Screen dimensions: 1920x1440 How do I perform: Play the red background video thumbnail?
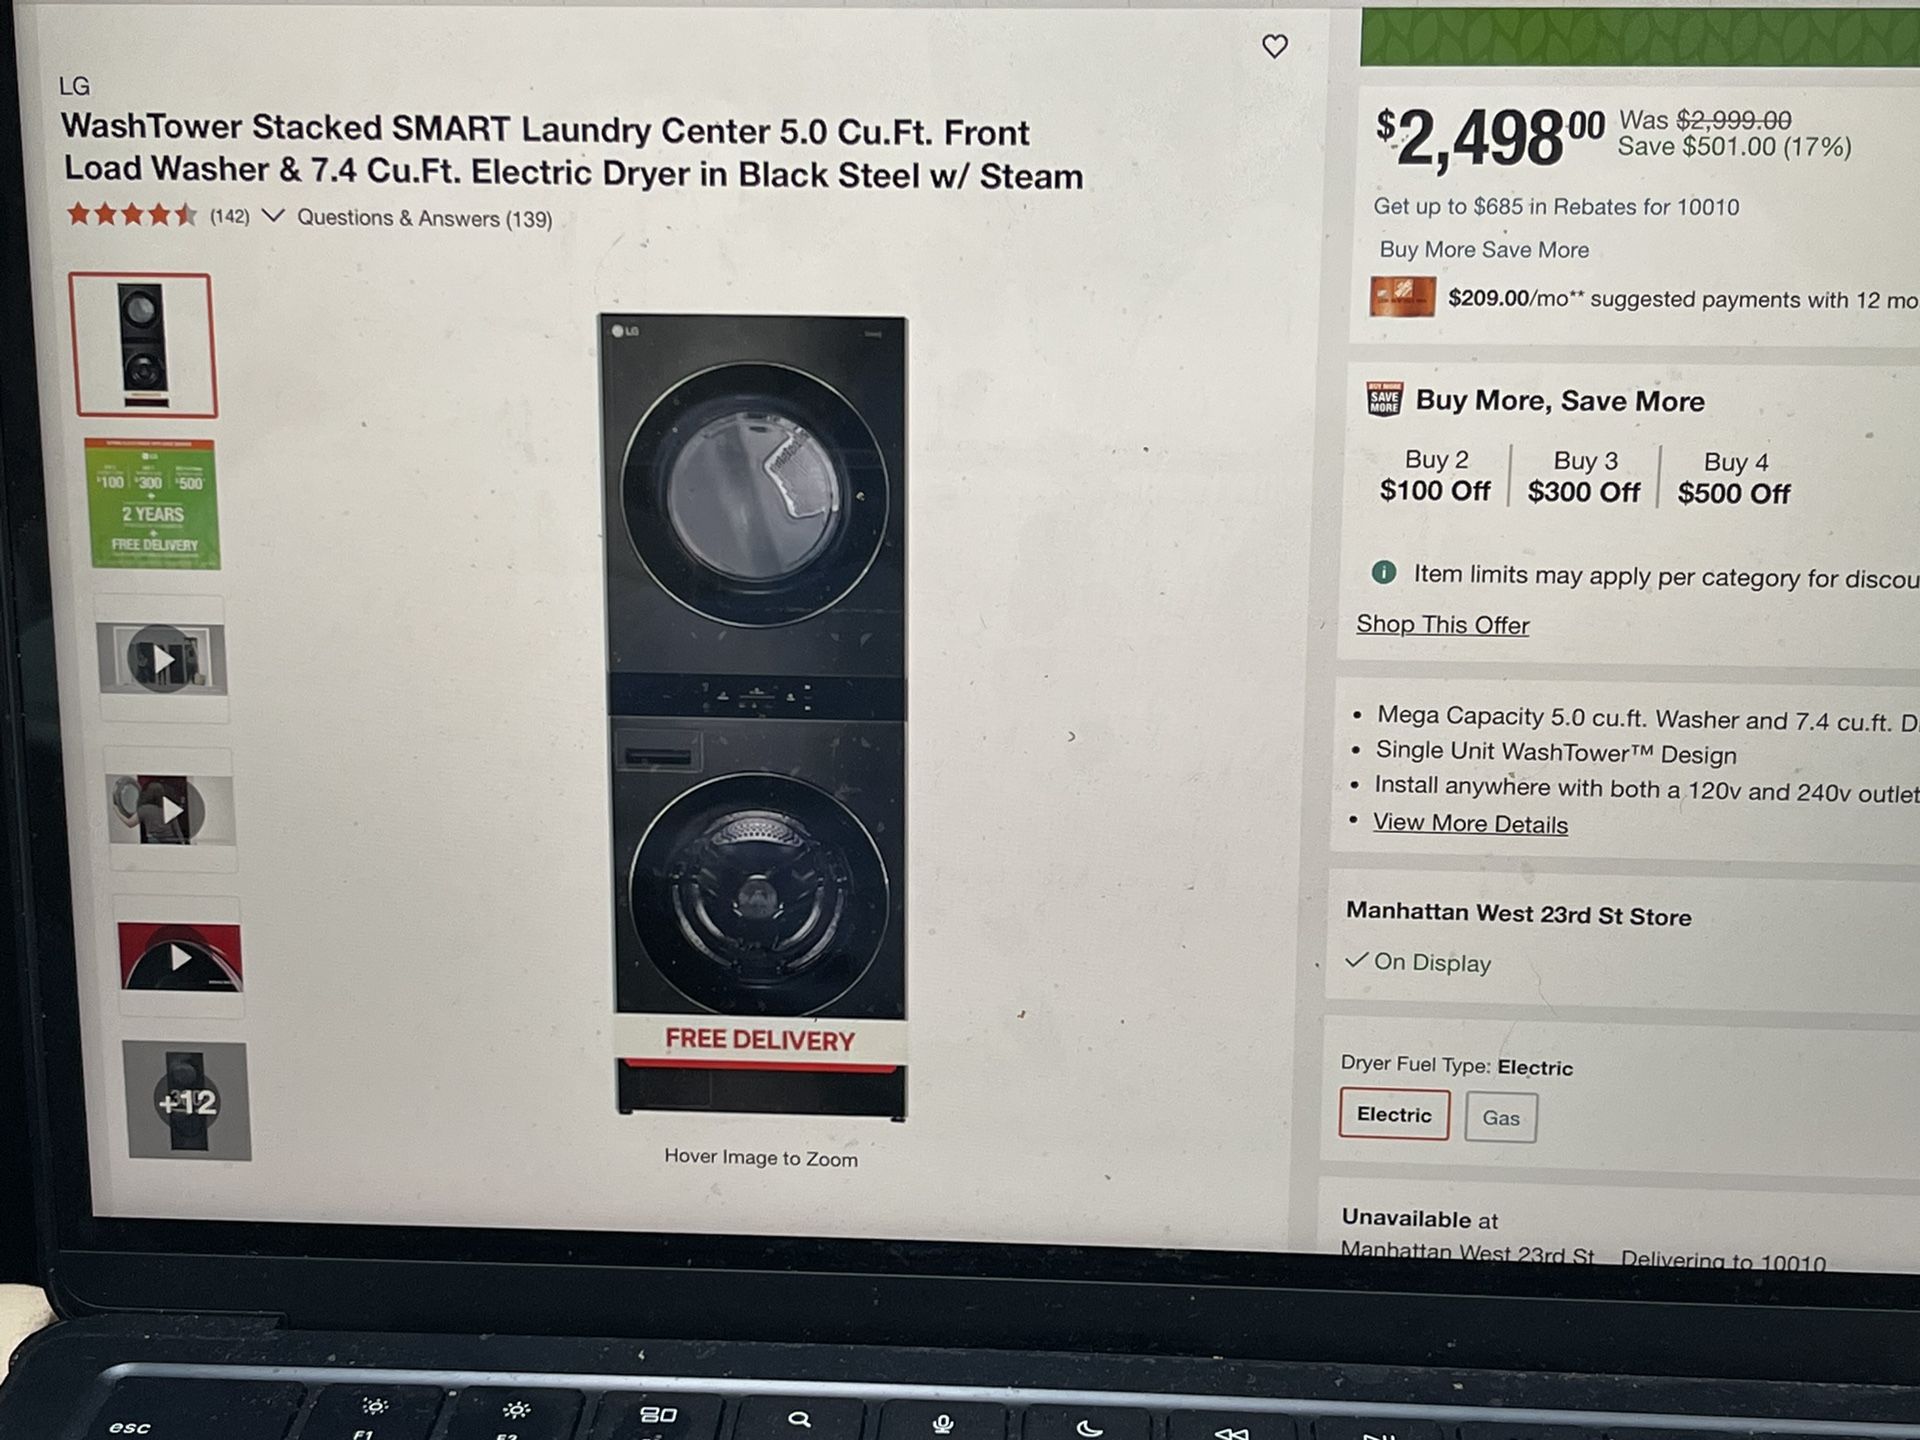[180, 957]
